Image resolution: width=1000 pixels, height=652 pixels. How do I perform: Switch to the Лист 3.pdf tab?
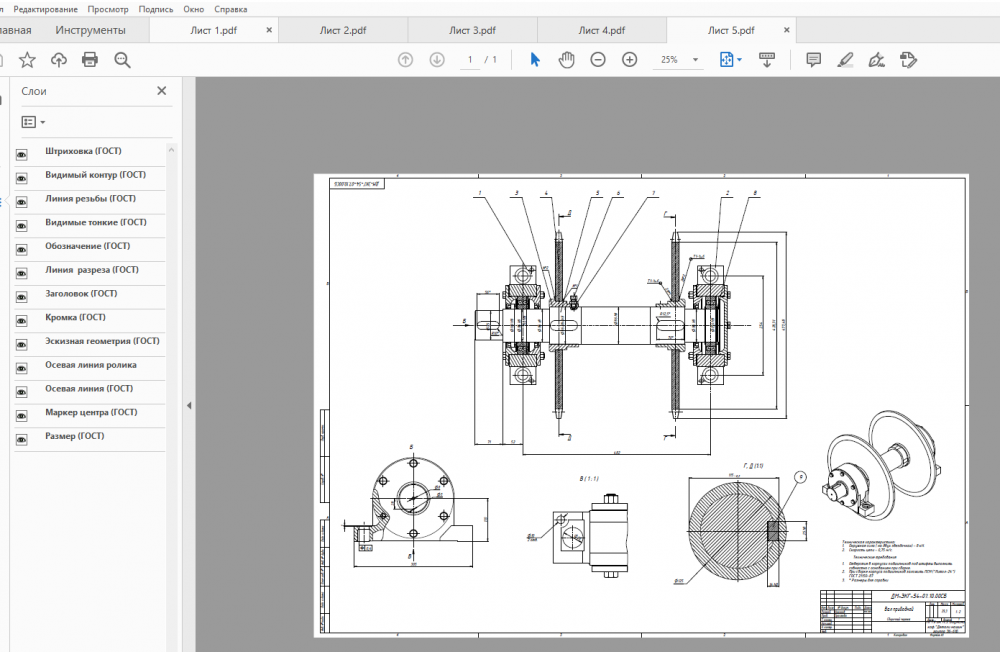472,30
